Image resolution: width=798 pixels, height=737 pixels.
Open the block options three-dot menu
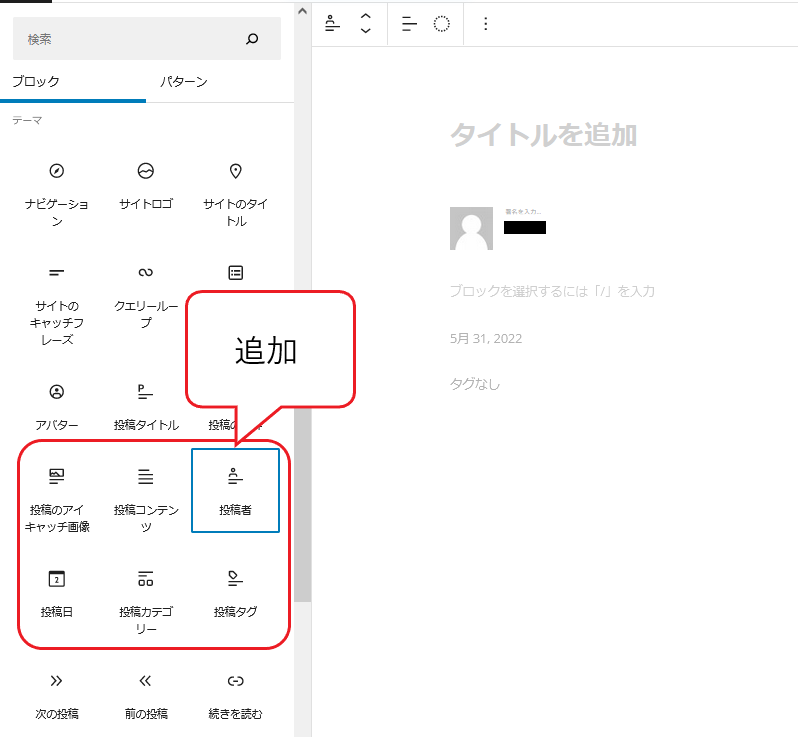coord(486,24)
